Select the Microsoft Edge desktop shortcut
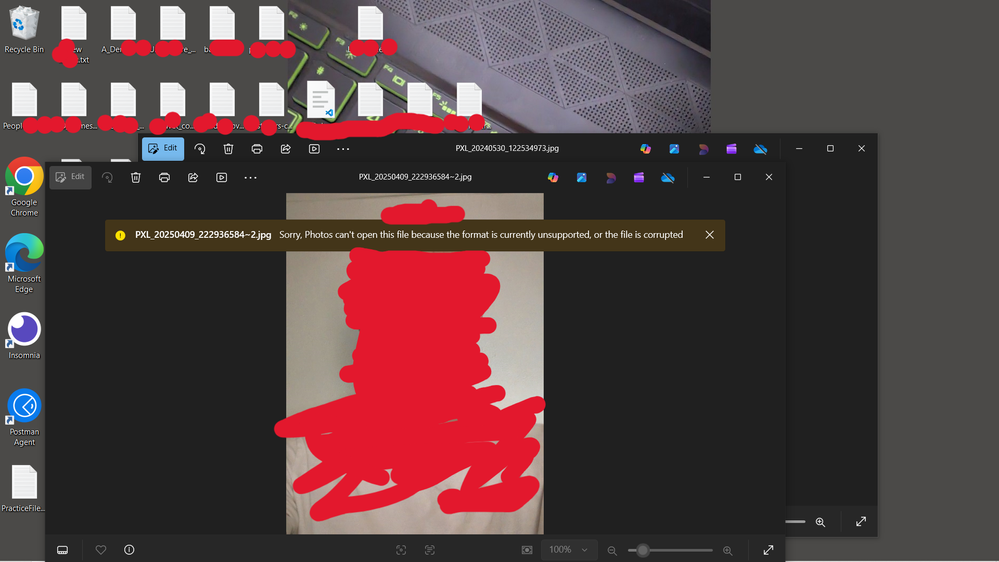 (24, 263)
